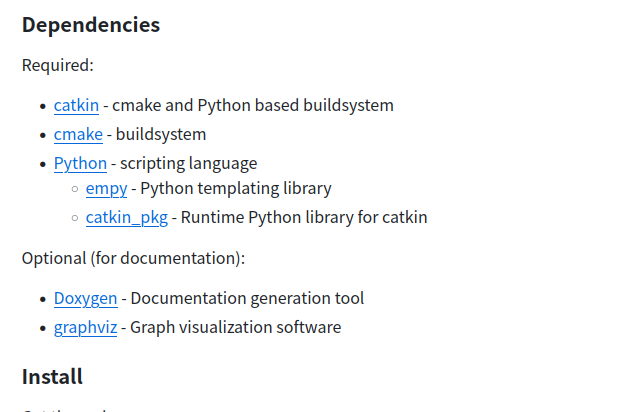The width and height of the screenshot is (644, 412).
Task: Click the hollow bullet beside empy
Action: [75, 189]
